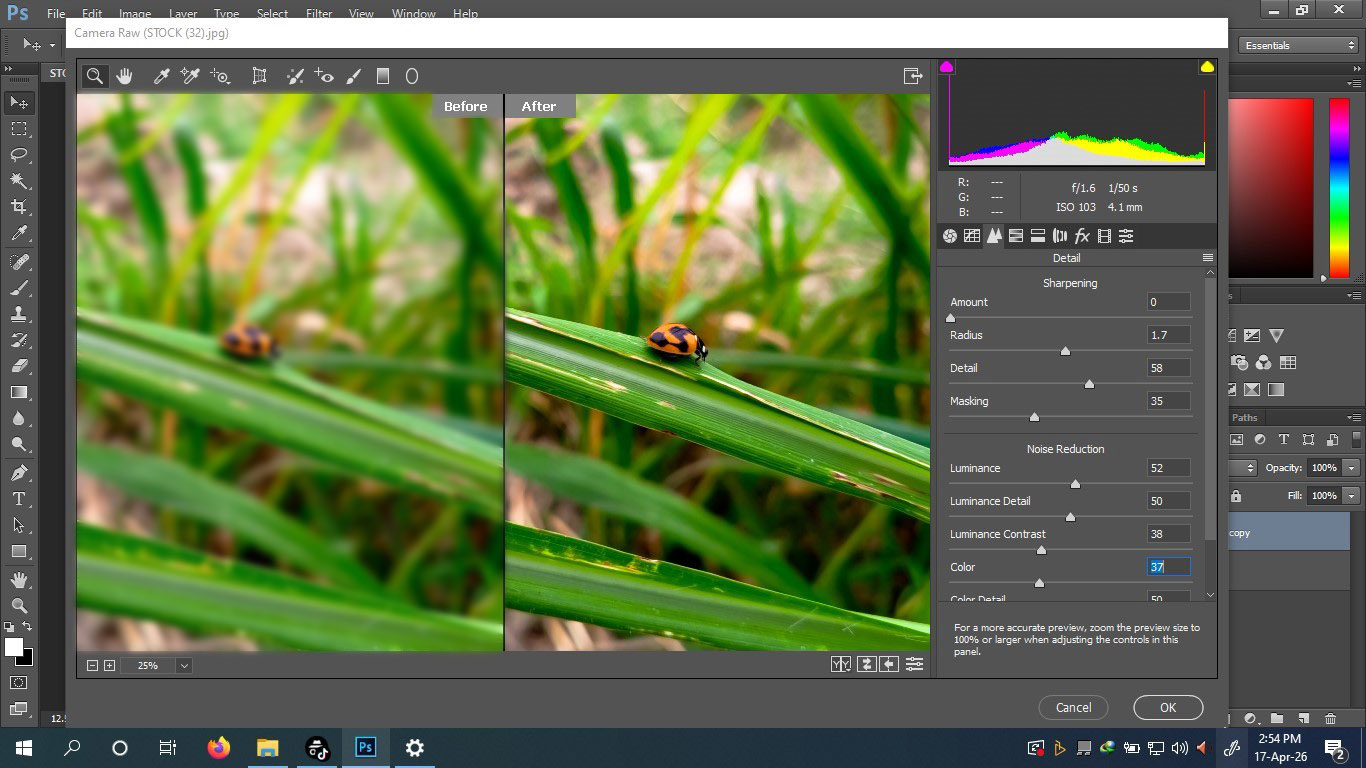Open File Explorer from the taskbar
This screenshot has width=1366, height=768.
267,748
